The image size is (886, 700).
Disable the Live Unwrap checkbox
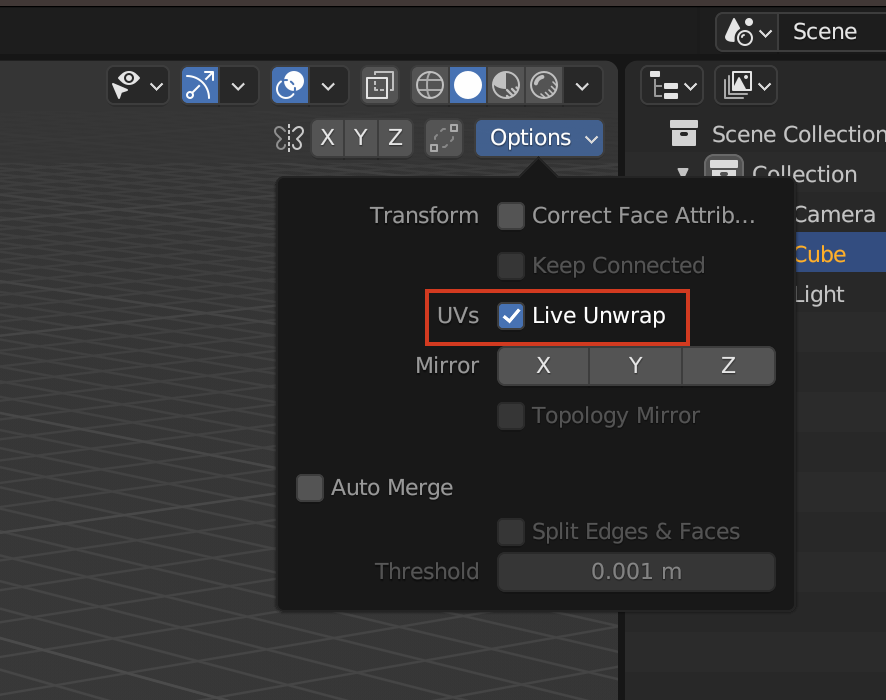(511, 315)
